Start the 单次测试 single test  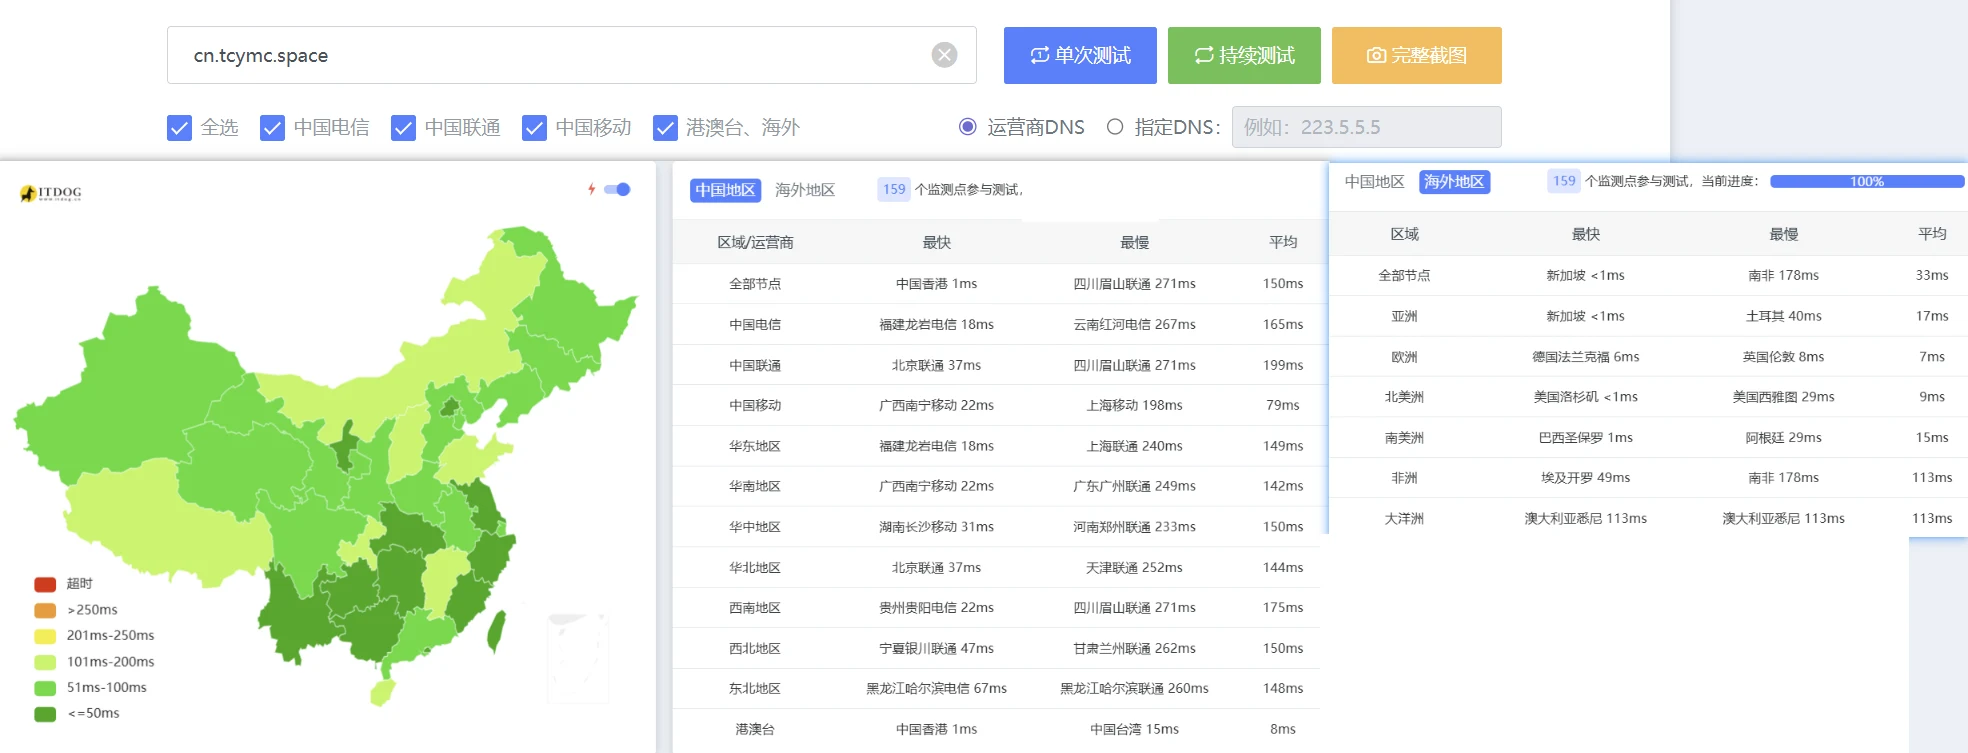1080,55
